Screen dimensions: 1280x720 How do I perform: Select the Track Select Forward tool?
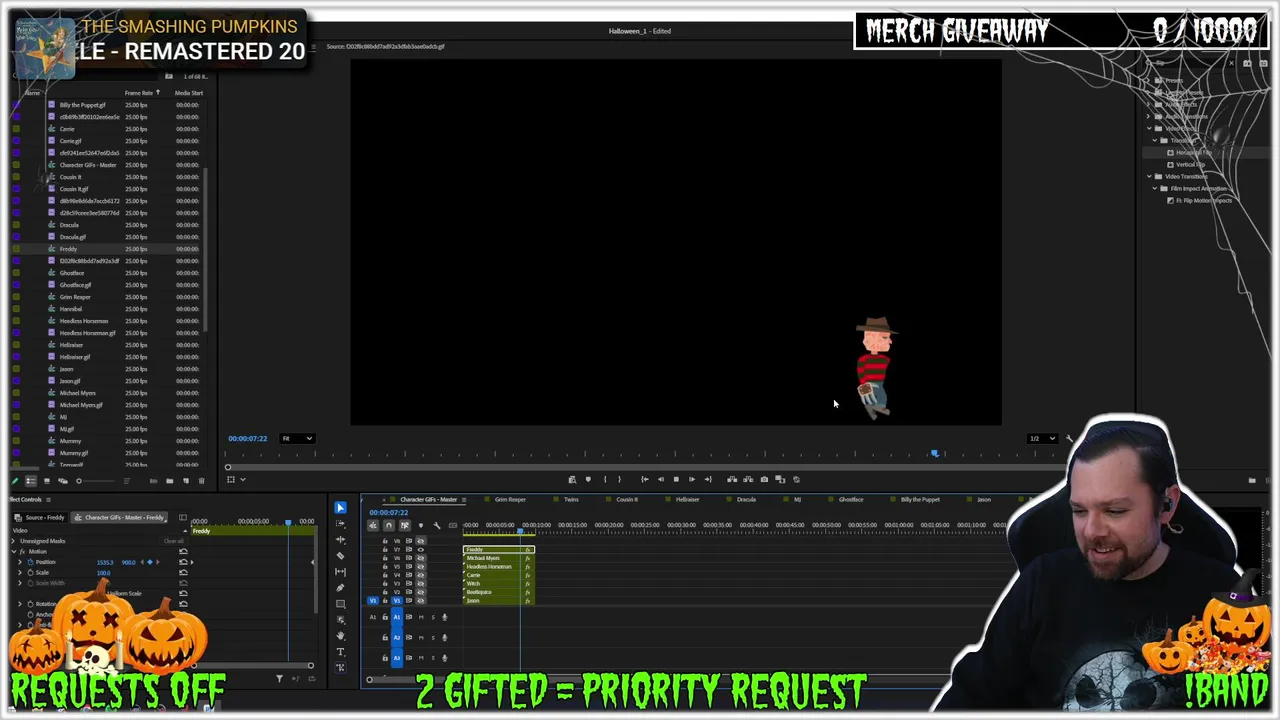pos(340,523)
